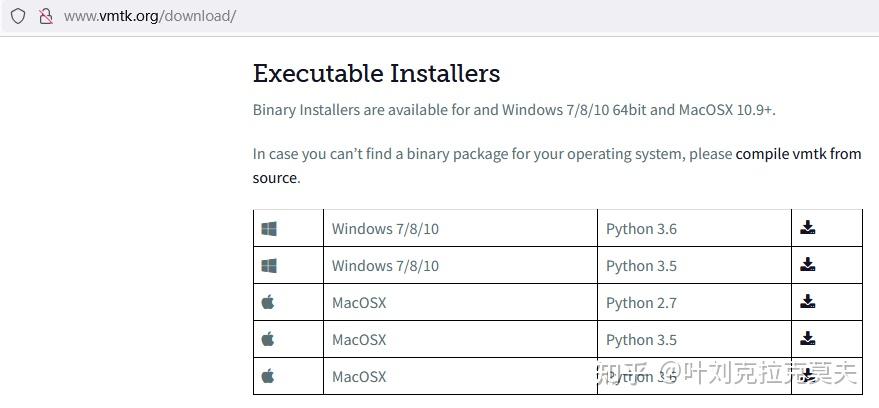This screenshot has height=408, width=879.
Task: Click the "Python 3.6" table cell
Action: tap(641, 229)
